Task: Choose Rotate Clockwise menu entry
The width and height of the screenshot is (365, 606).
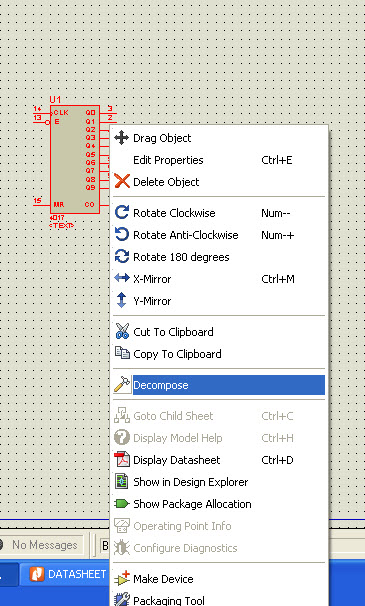Action: click(x=219, y=213)
